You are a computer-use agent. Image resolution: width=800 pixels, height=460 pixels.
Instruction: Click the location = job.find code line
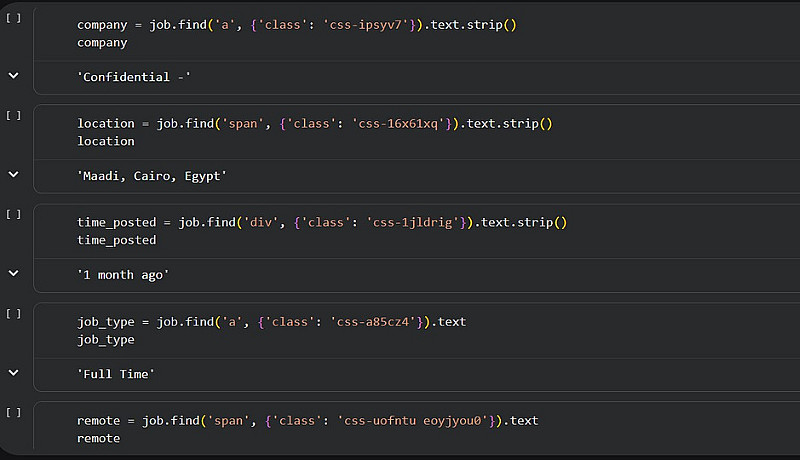click(315, 124)
